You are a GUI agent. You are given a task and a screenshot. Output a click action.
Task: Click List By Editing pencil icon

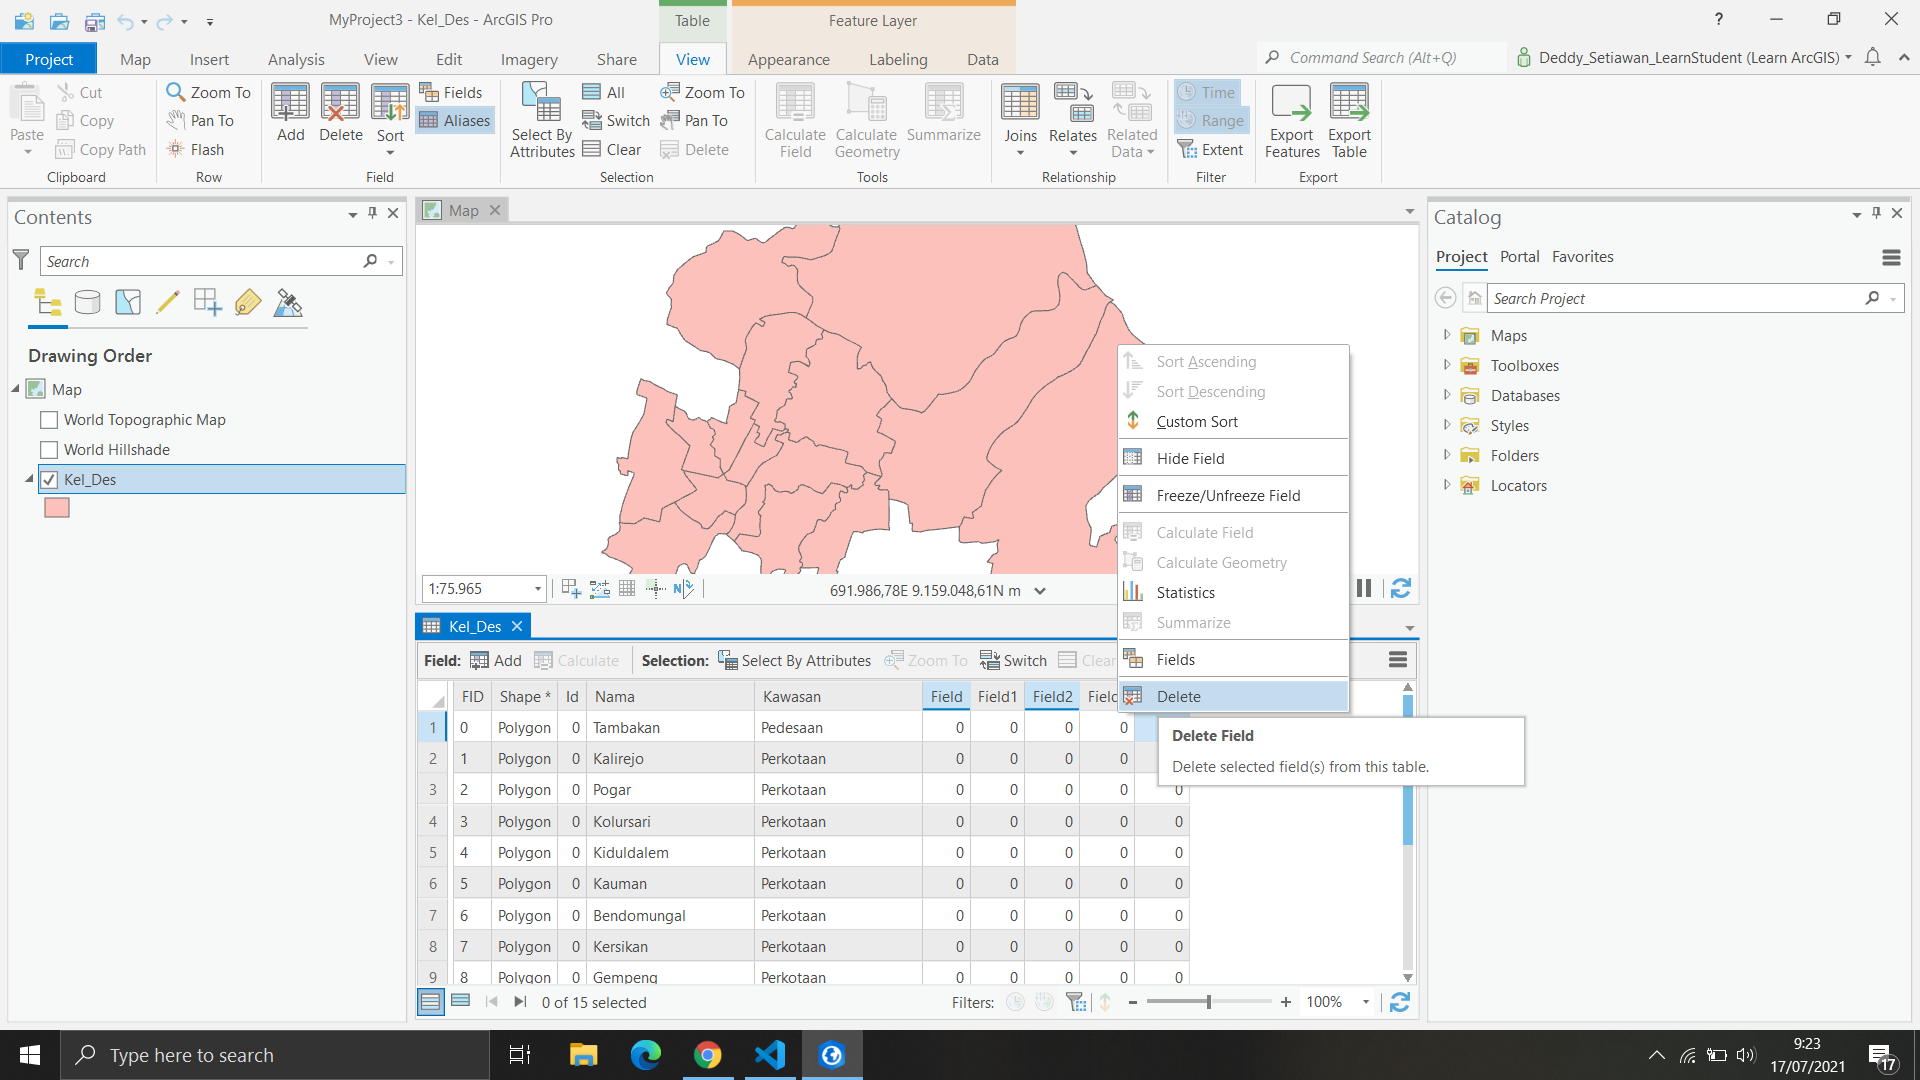pyautogui.click(x=167, y=302)
